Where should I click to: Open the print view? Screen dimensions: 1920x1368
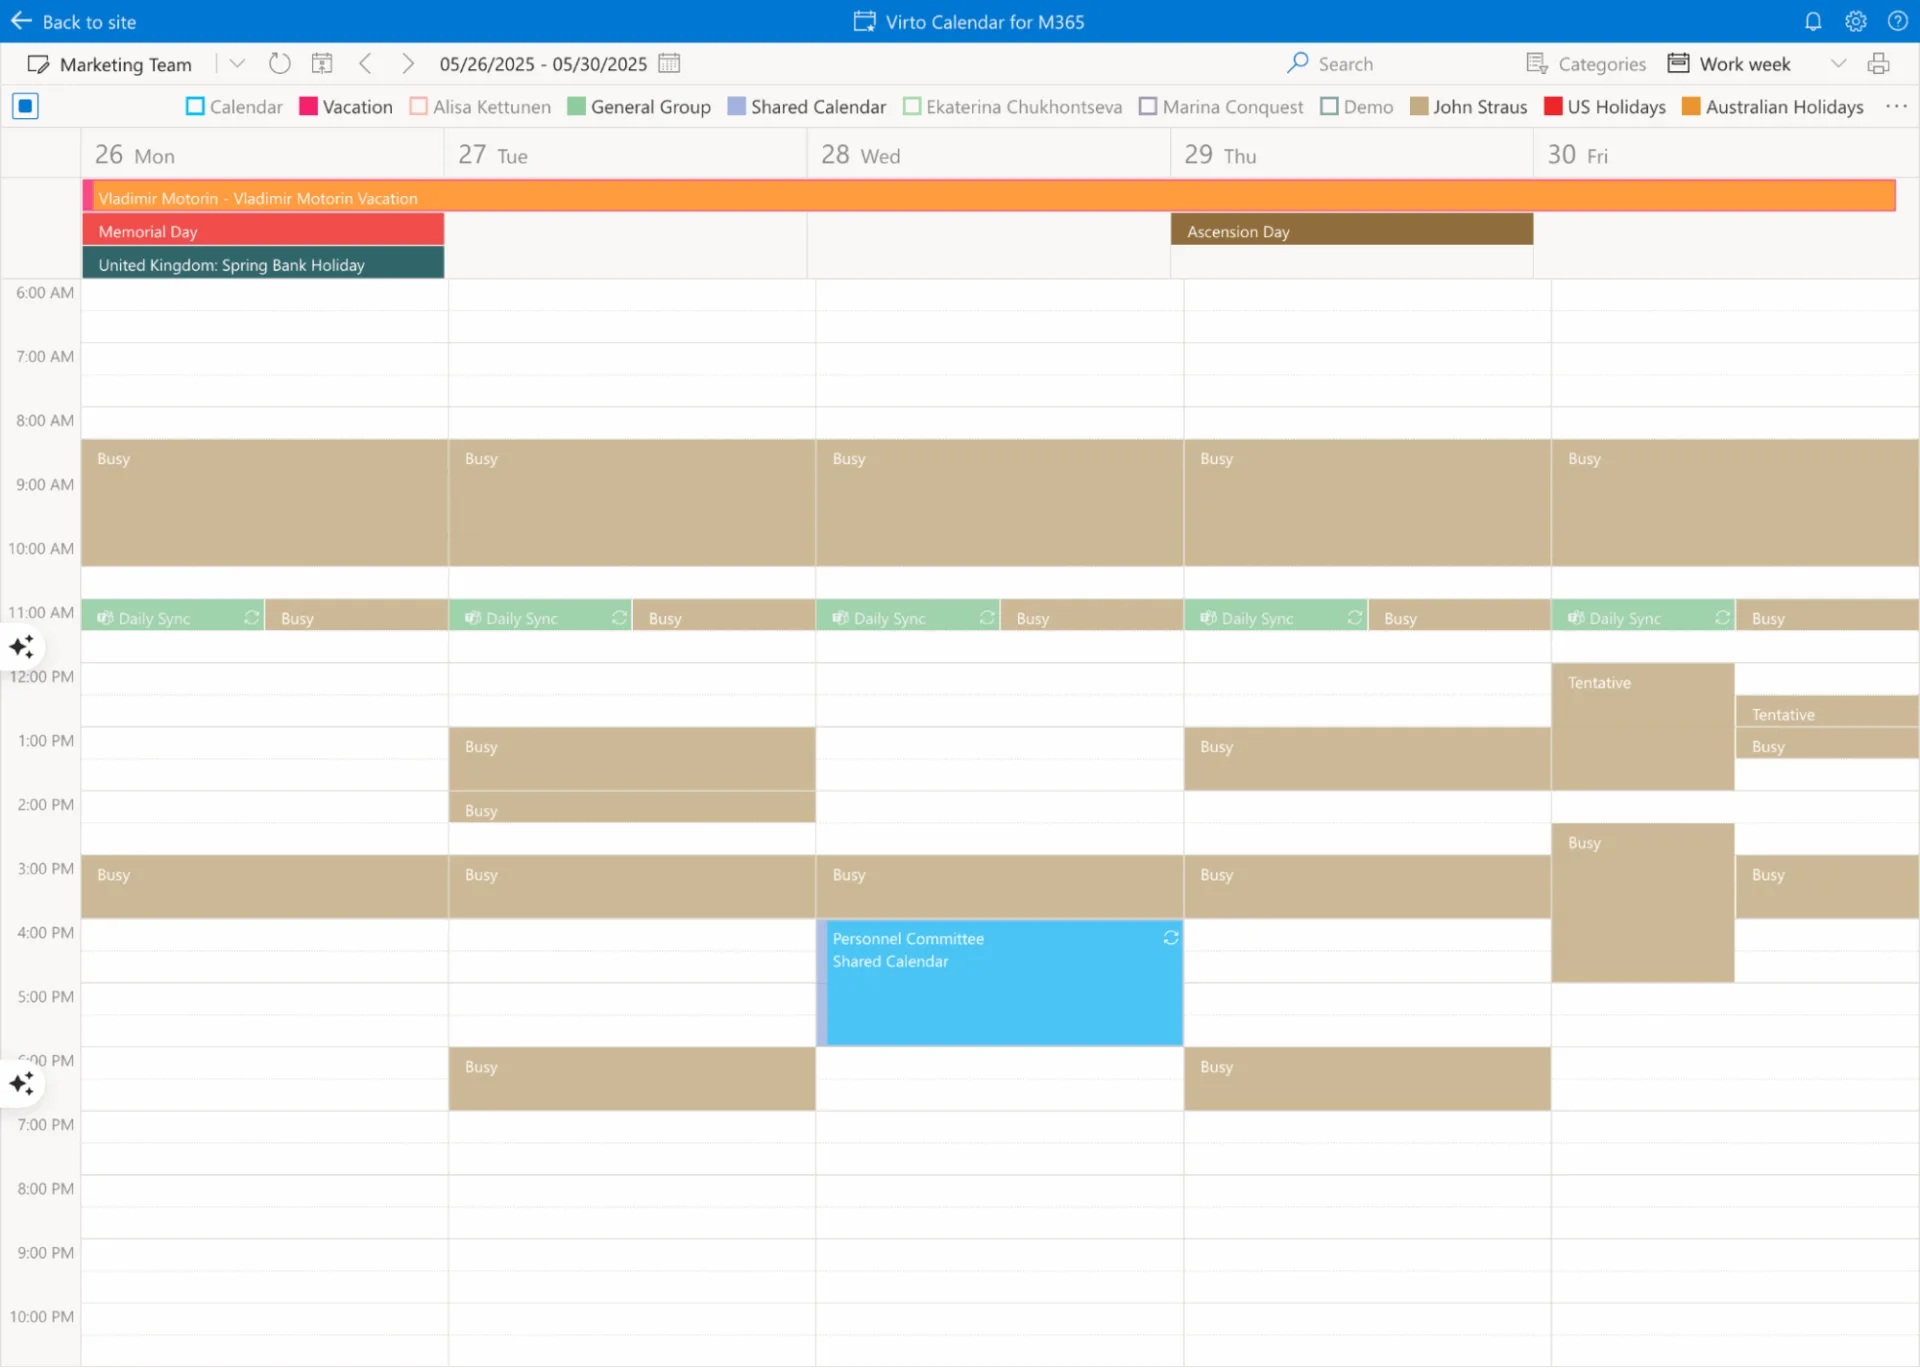click(x=1878, y=63)
